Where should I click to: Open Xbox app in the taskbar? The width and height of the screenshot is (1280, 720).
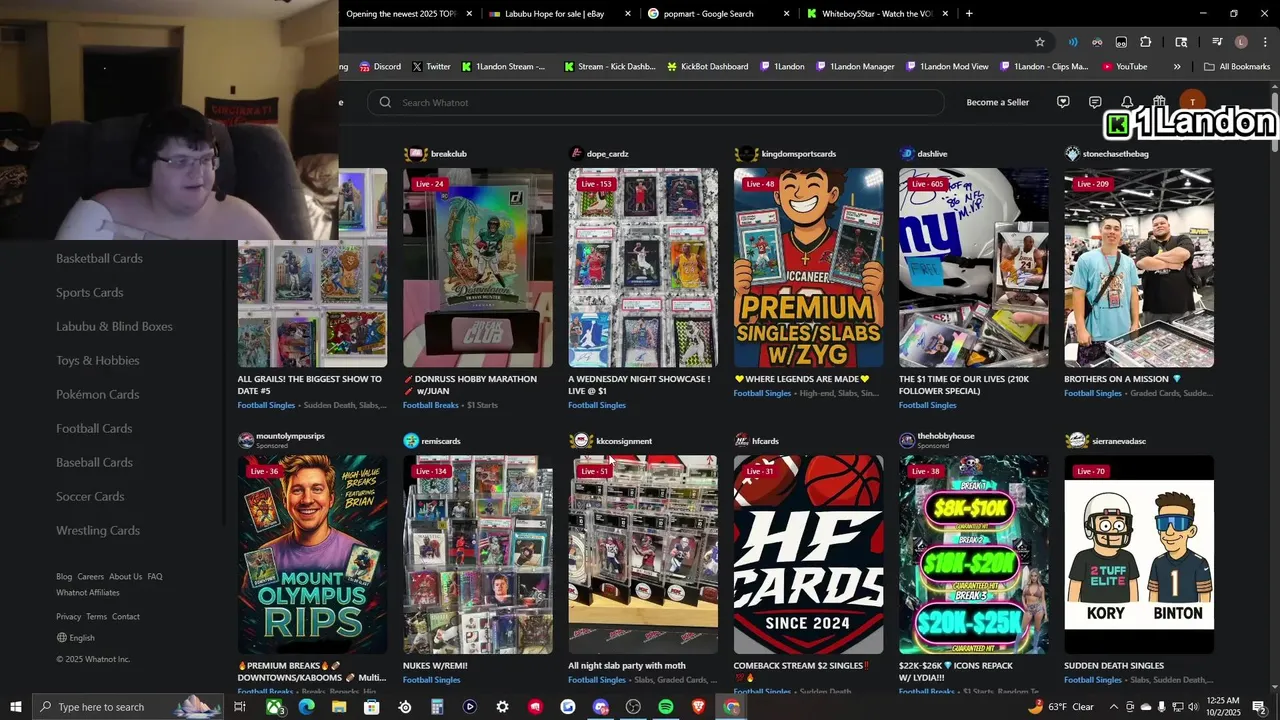(x=274, y=707)
